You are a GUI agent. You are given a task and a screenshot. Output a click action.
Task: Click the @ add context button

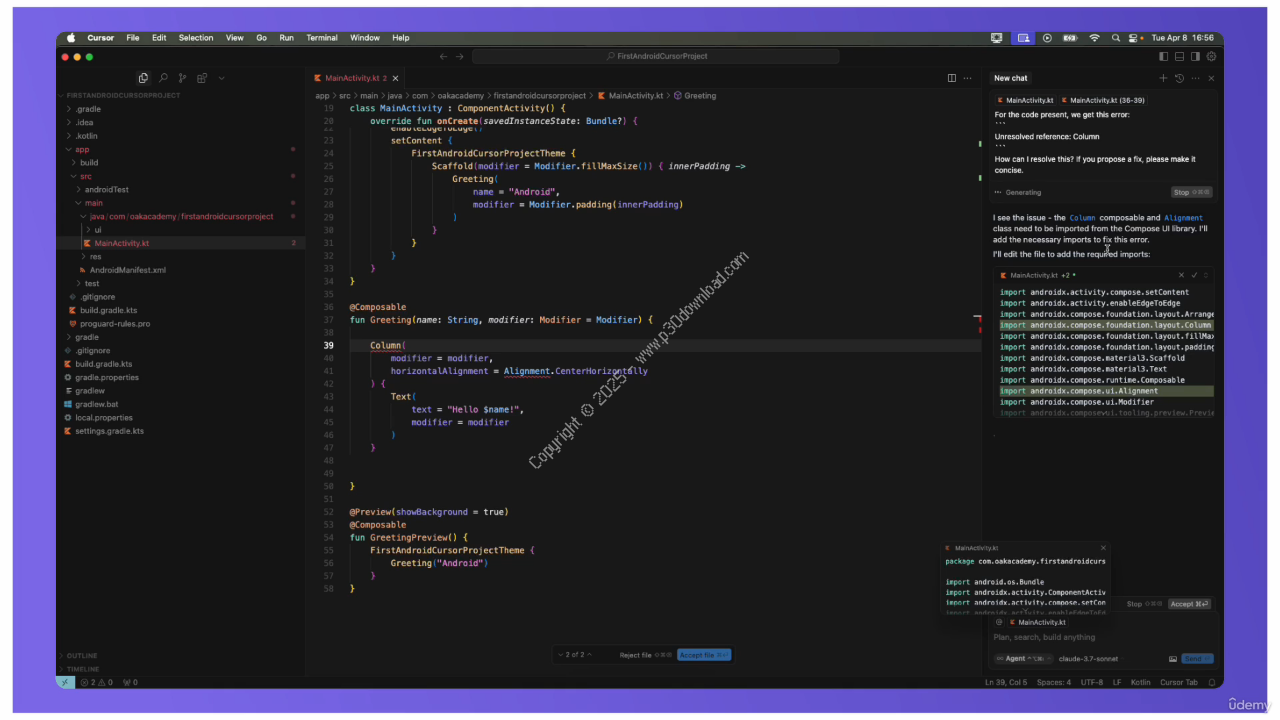pos(998,622)
